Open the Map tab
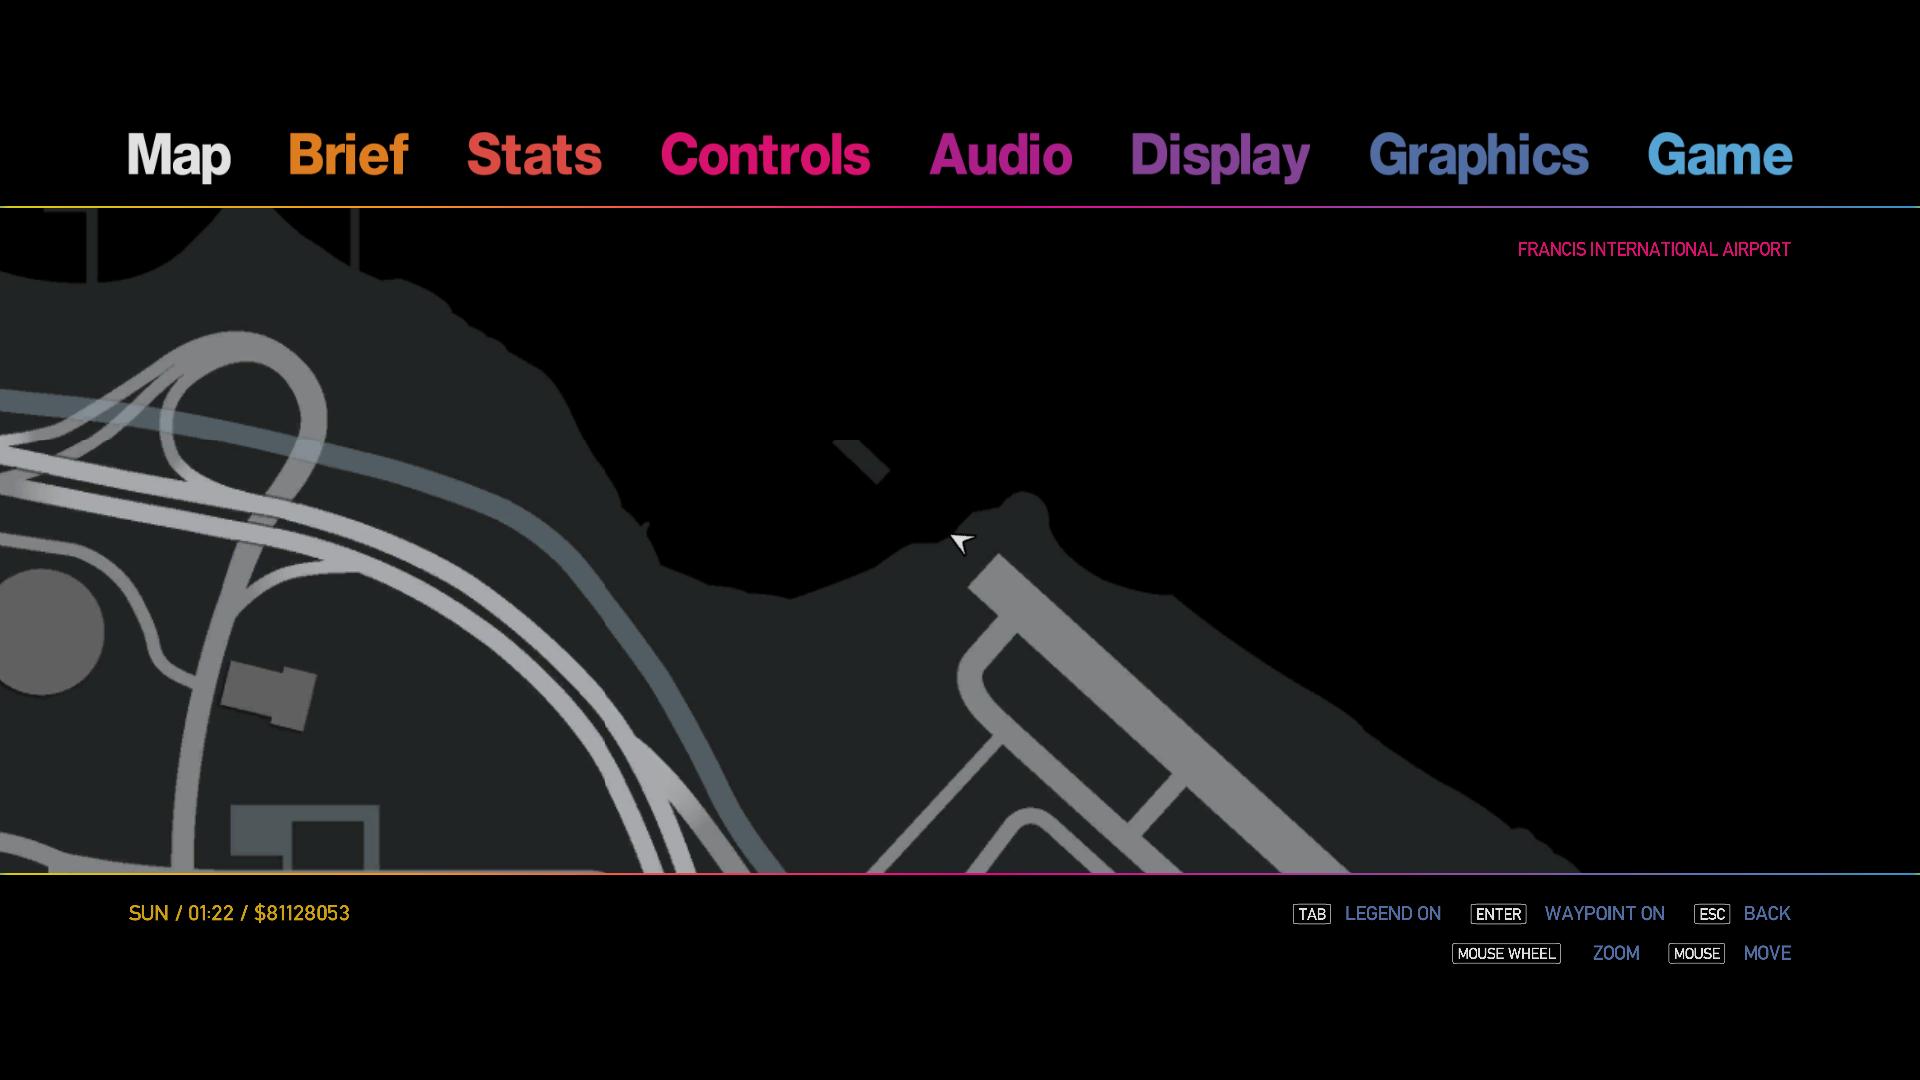 [x=179, y=156]
